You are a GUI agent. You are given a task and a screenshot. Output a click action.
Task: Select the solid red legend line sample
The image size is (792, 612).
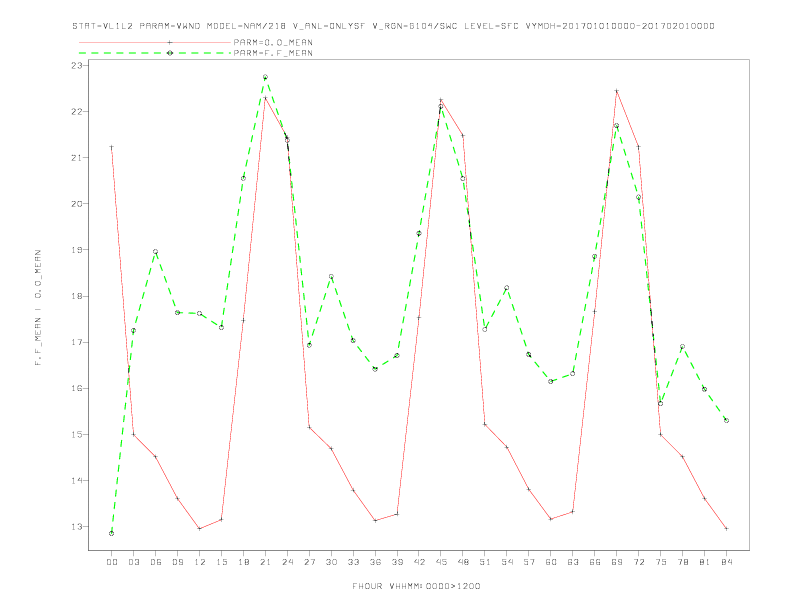[x=155, y=42]
